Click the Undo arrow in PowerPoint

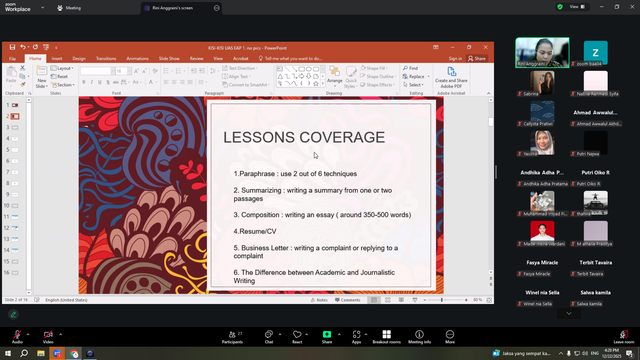(x=23, y=47)
